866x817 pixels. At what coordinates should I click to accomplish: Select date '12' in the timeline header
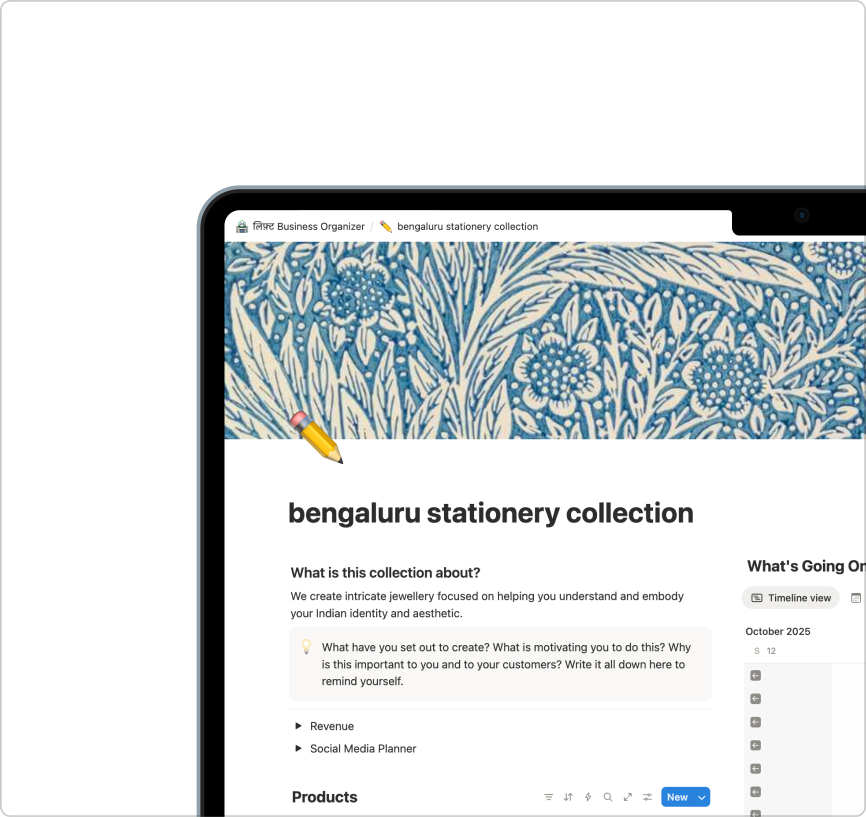[771, 651]
